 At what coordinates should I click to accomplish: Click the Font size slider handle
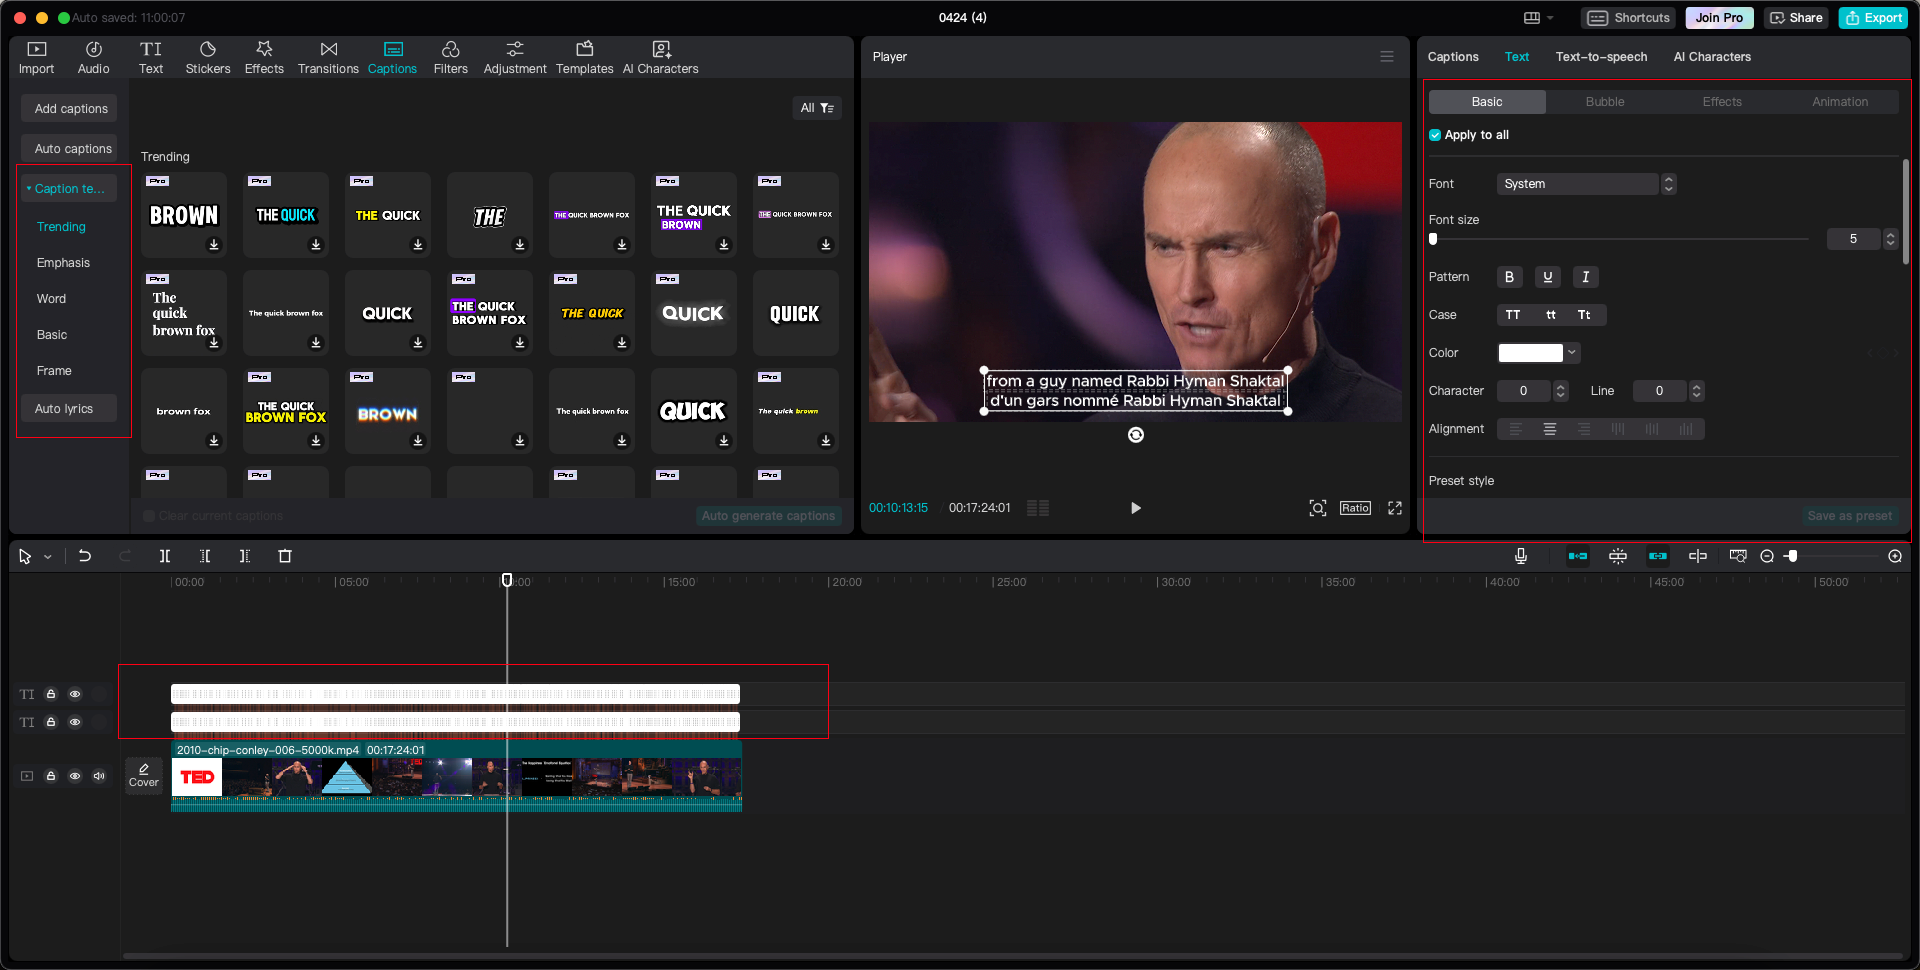point(1433,239)
